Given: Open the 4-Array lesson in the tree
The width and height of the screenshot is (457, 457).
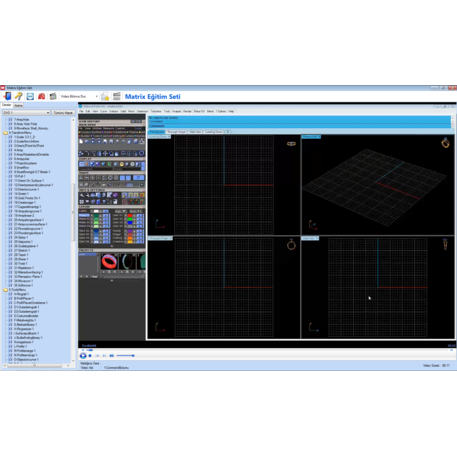Looking at the screenshot, I should 18,150.
